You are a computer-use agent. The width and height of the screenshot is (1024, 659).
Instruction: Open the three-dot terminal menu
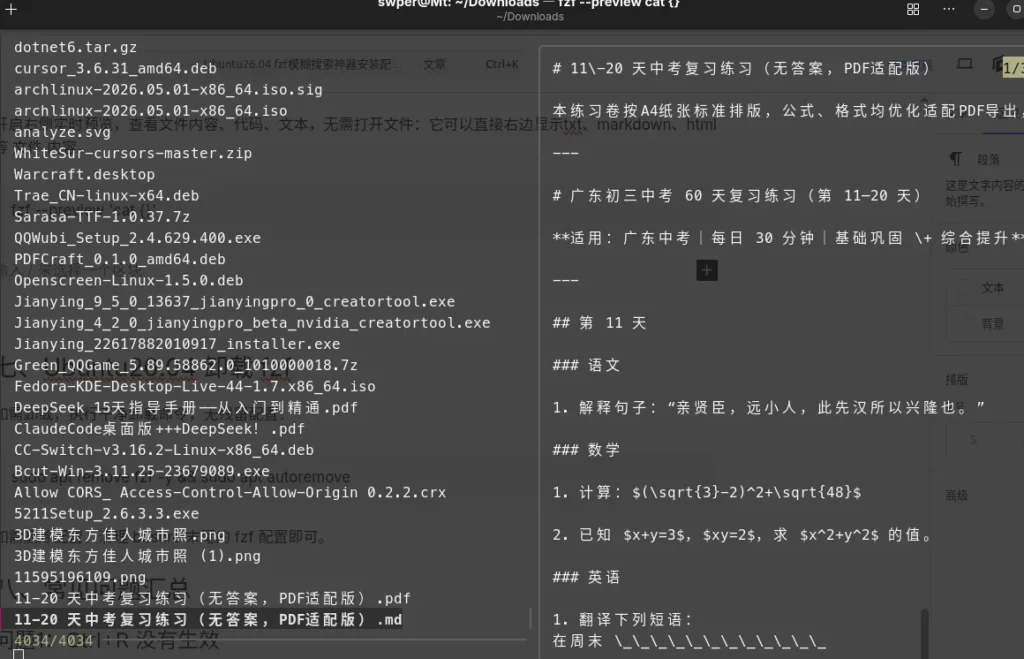pyautogui.click(x=949, y=9)
